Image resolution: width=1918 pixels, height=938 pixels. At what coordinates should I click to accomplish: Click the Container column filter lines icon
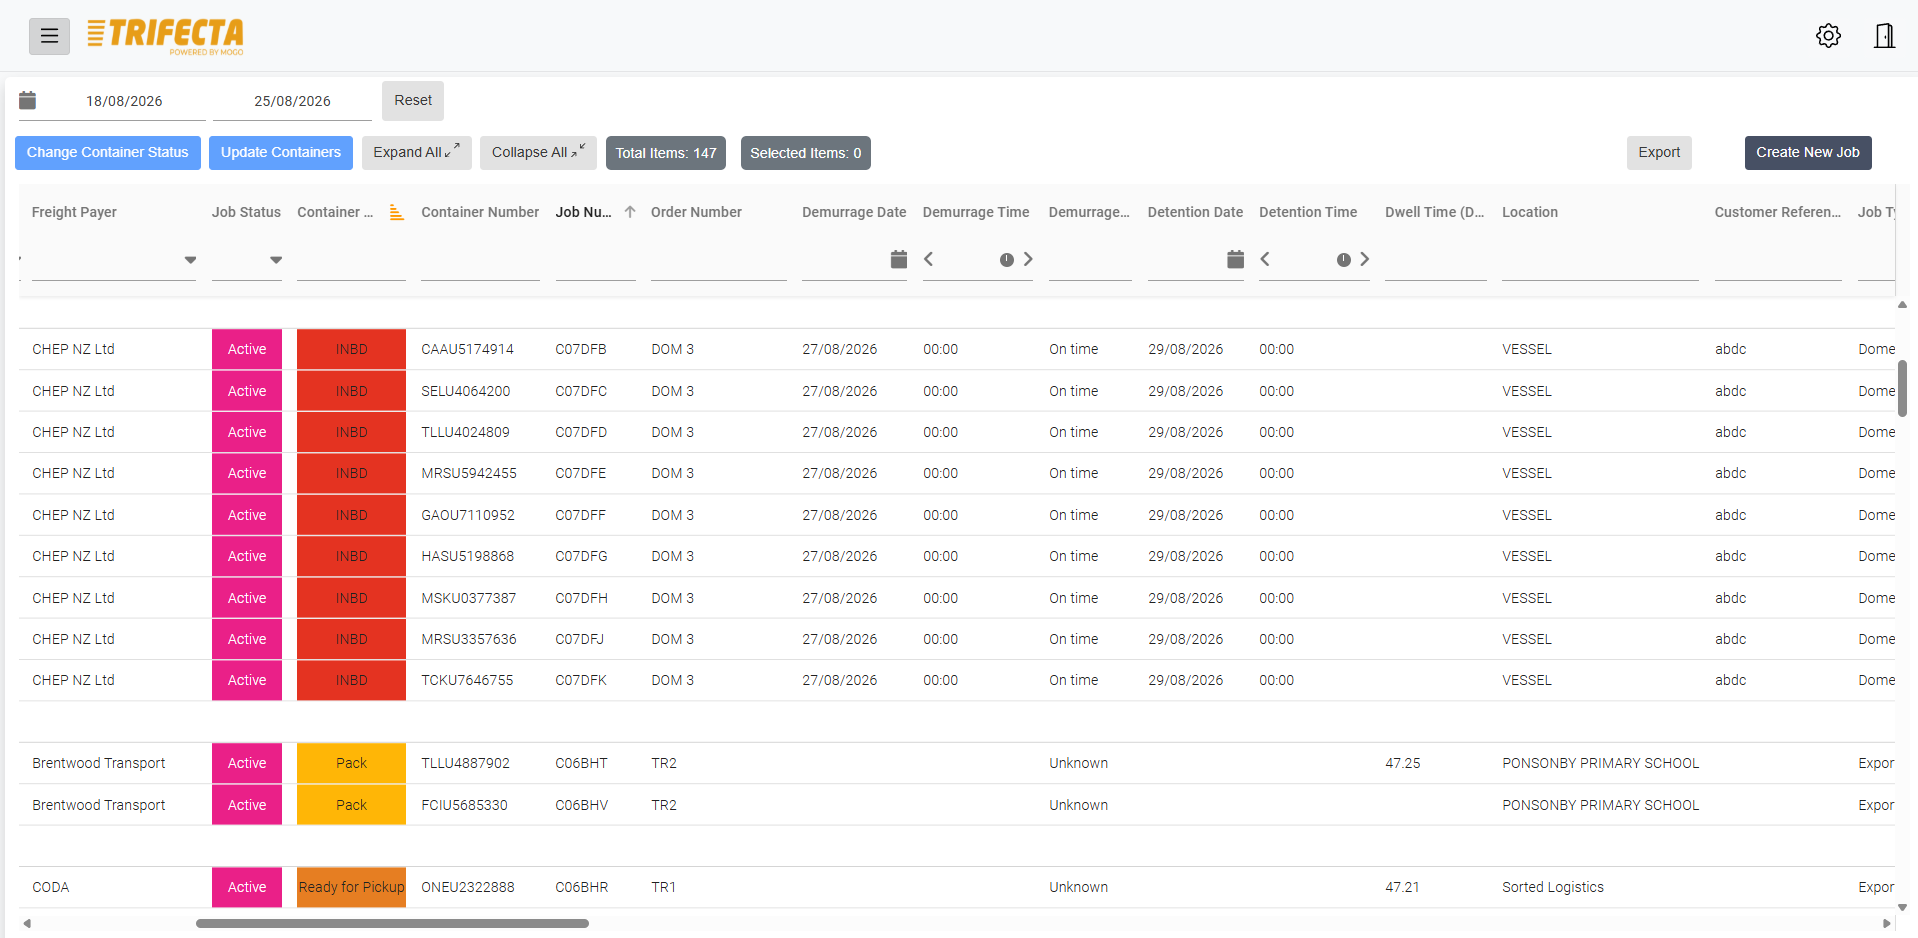(x=397, y=212)
